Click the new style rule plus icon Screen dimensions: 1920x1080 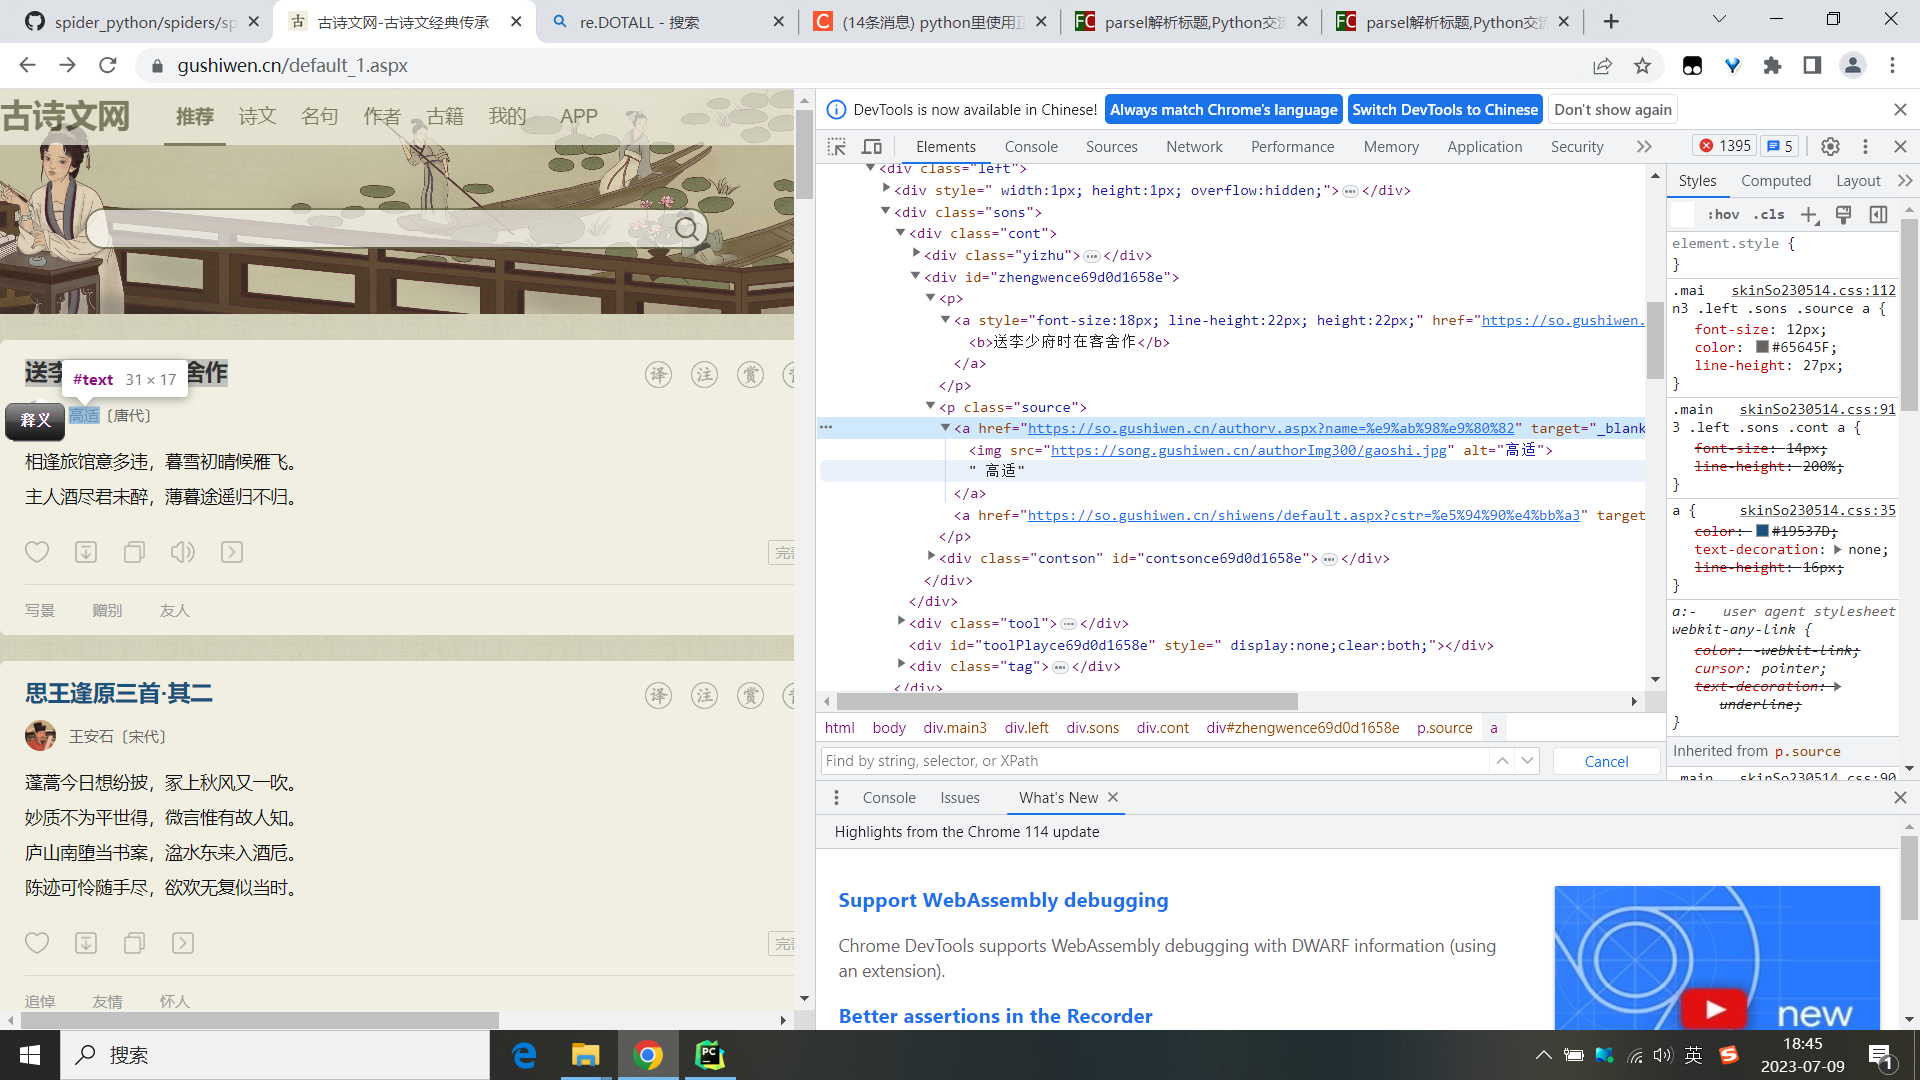point(1809,215)
